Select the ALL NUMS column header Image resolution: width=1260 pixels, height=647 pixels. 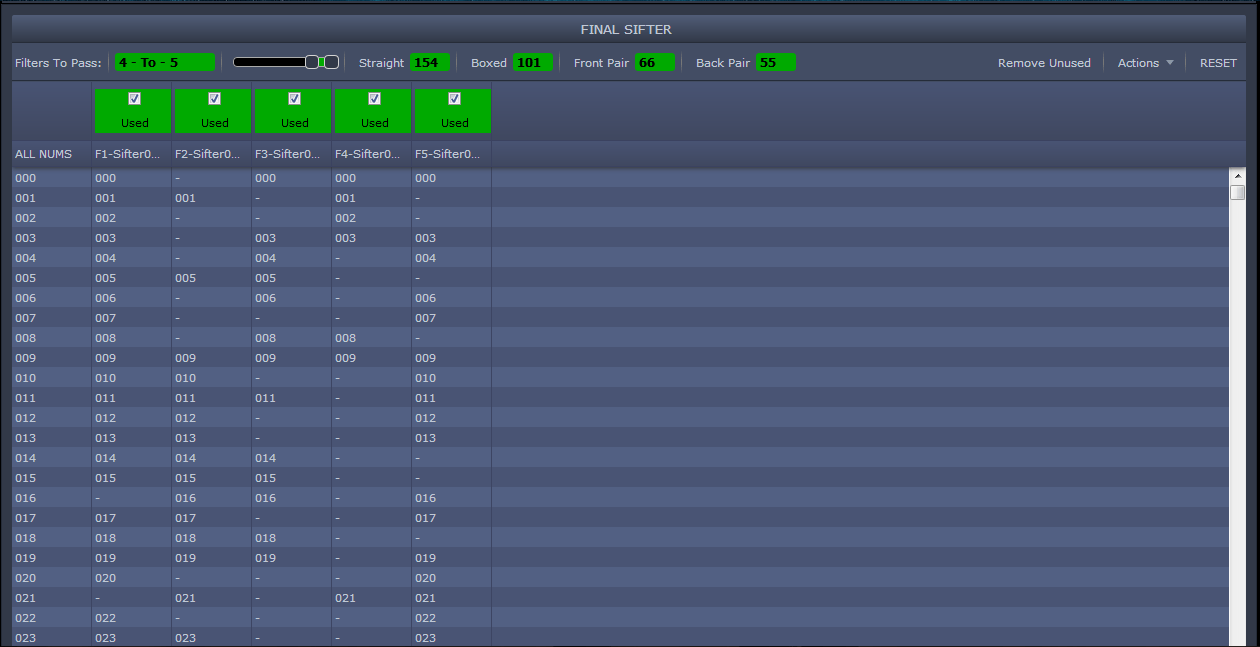(x=43, y=154)
